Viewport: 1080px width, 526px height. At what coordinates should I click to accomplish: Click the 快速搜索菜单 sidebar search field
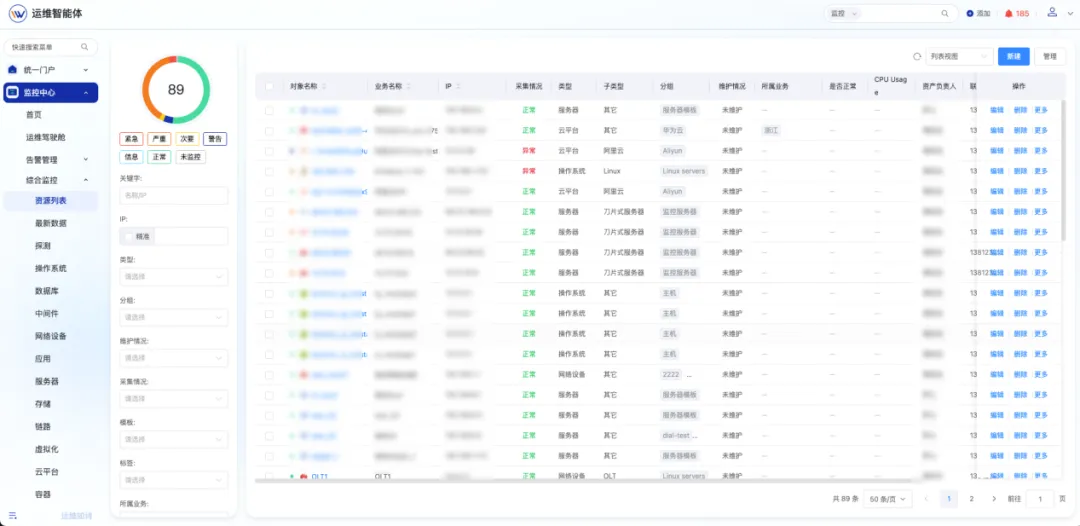click(50, 47)
